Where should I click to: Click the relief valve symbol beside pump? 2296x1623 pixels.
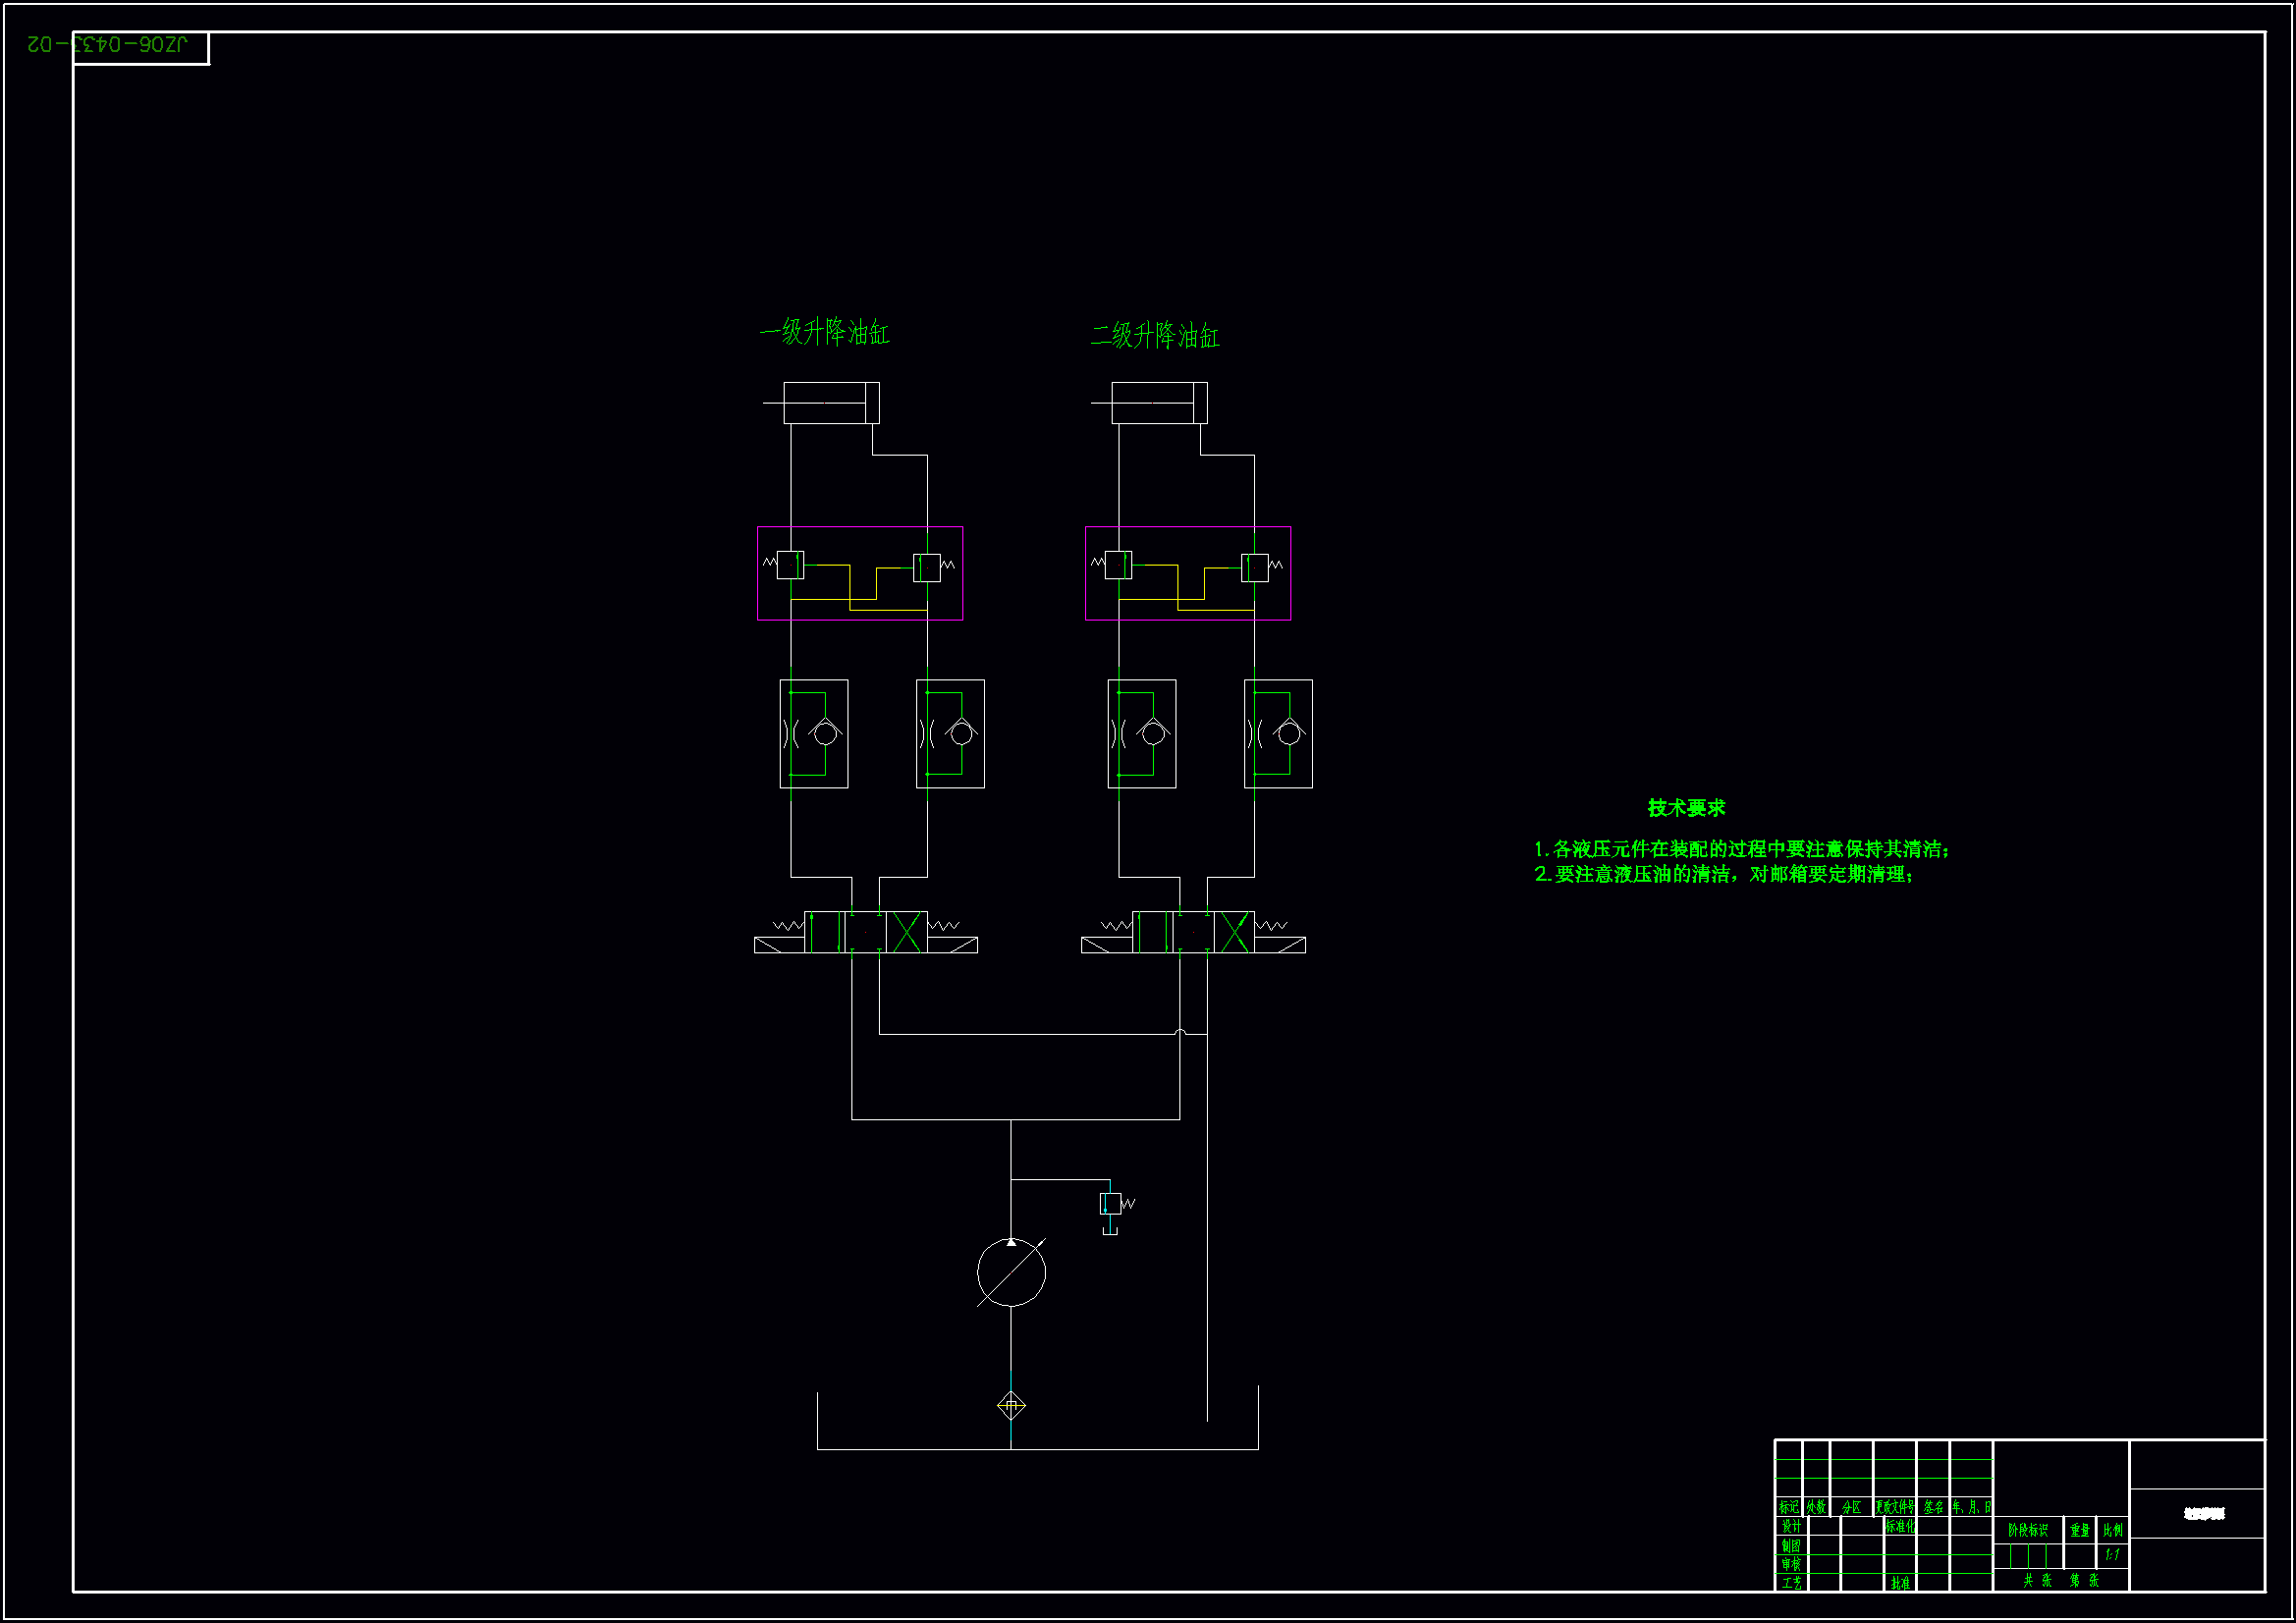point(1111,1204)
